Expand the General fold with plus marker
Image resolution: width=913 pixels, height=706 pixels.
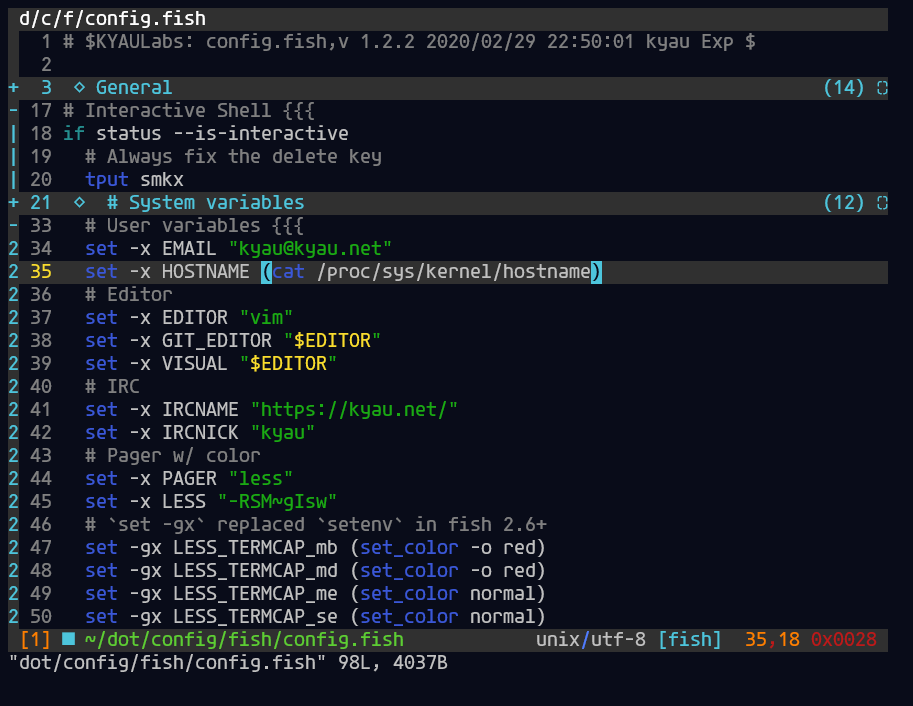(13, 88)
